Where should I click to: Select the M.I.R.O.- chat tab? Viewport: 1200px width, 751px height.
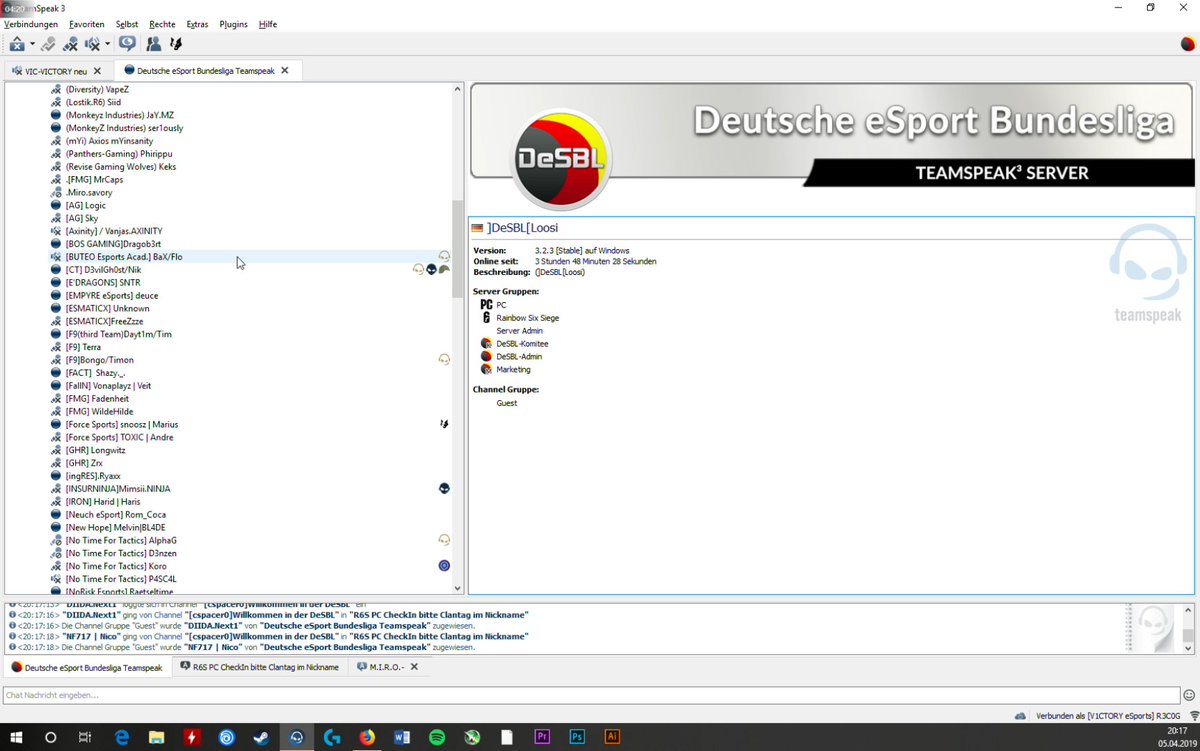click(387, 667)
